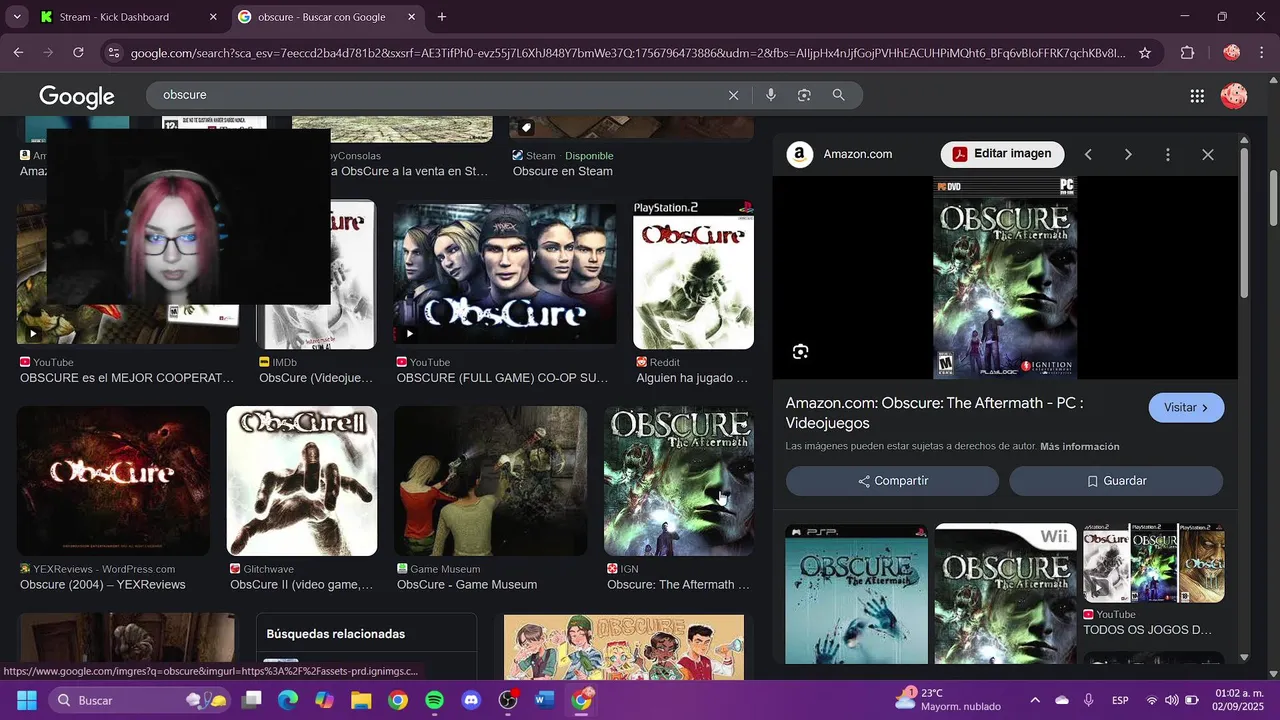Open Wii Obscure Aftermath related thumbnail
The width and height of the screenshot is (1280, 720).
(x=1006, y=594)
